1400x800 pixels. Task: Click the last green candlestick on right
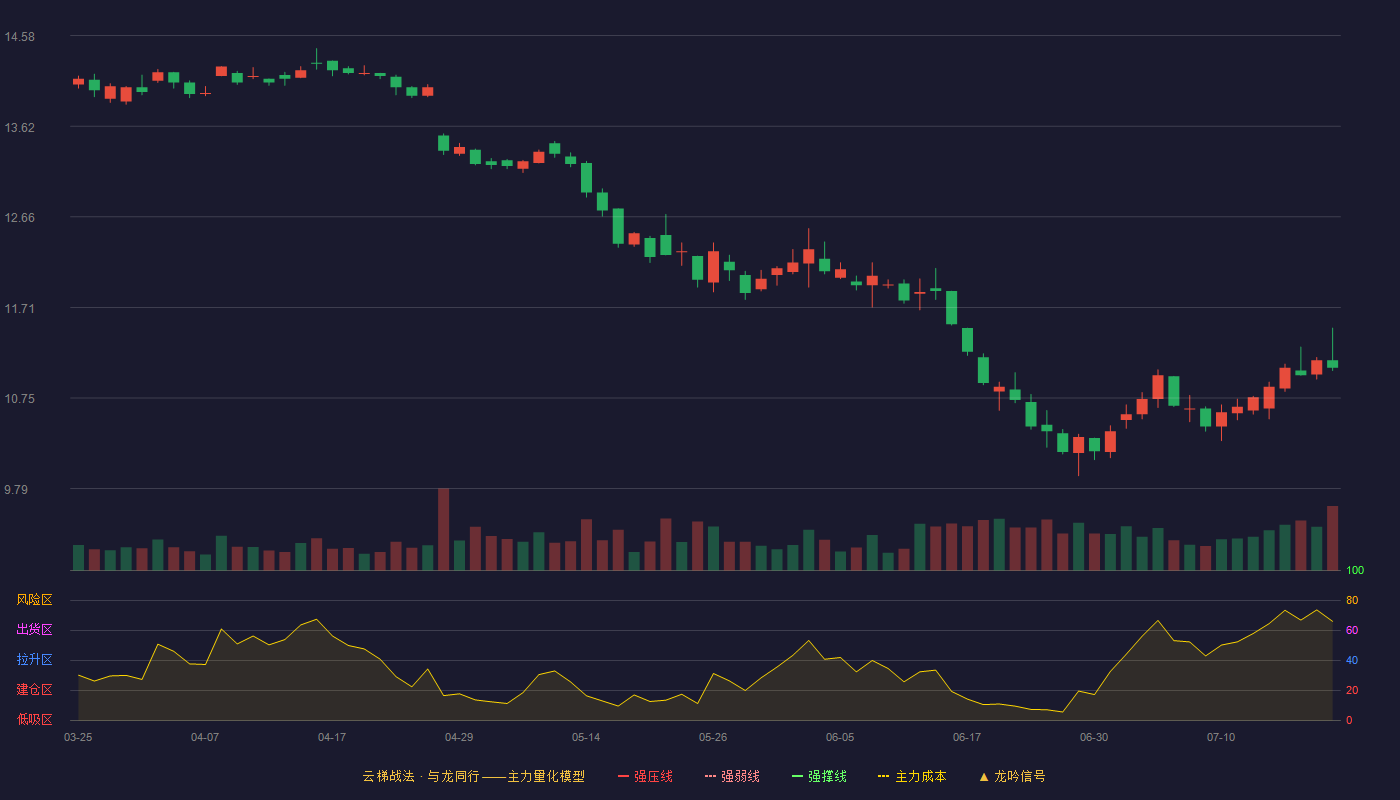[x=1332, y=364]
